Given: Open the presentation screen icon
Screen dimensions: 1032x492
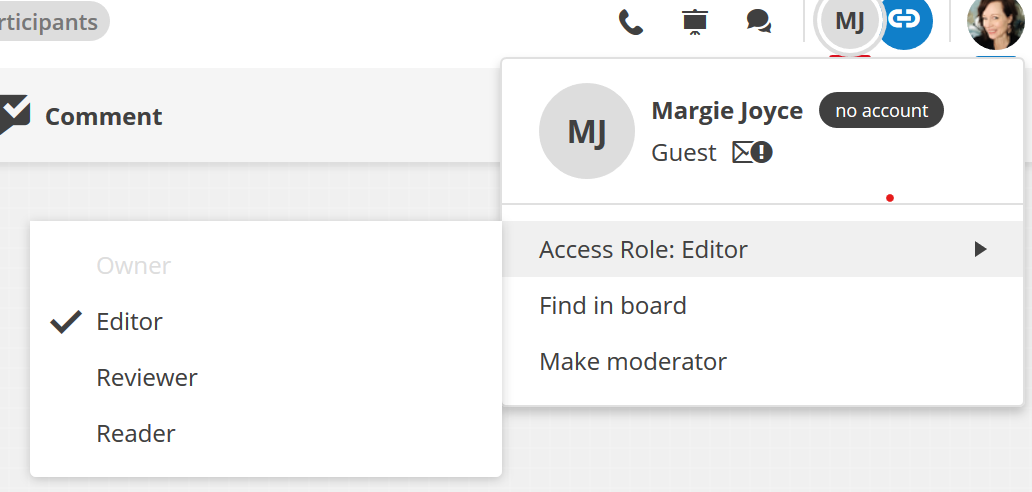Looking at the screenshot, I should click(x=695, y=22).
